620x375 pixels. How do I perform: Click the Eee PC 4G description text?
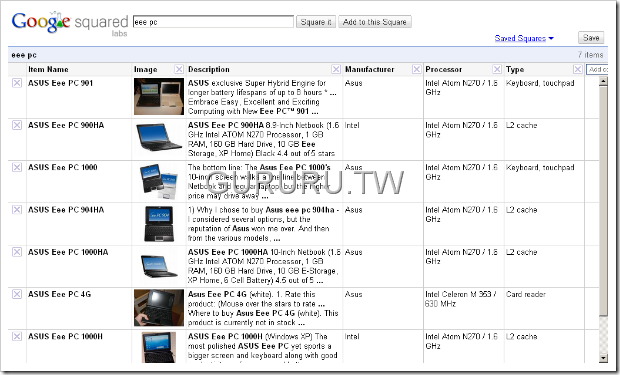pyautogui.click(x=263, y=309)
